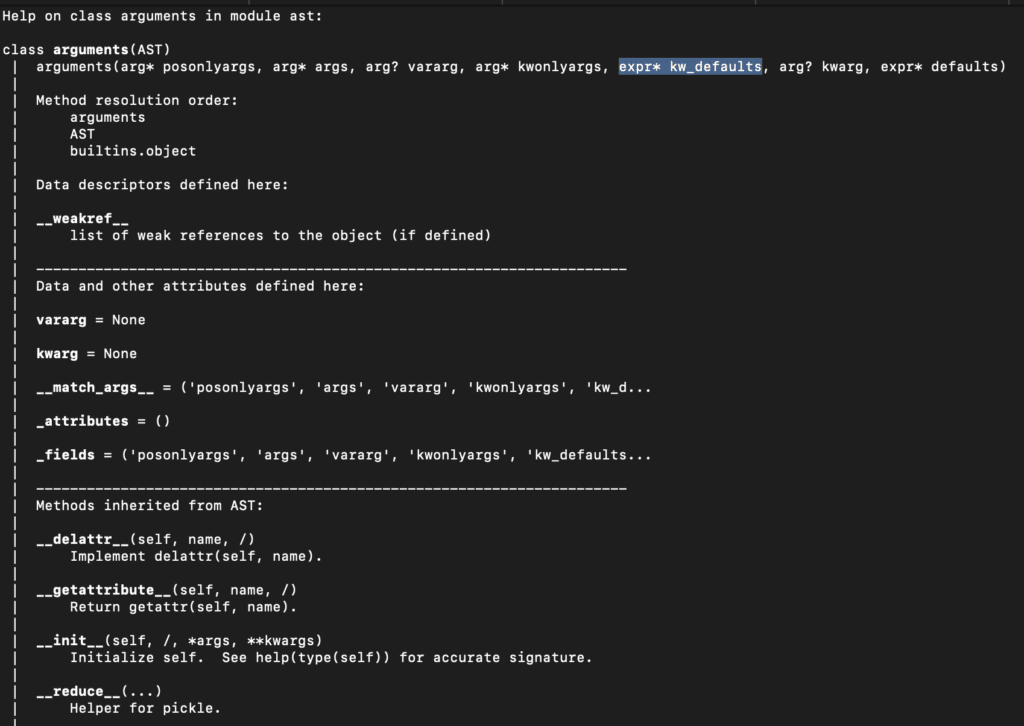Click the '__match_args__' attribute name

(x=95, y=388)
